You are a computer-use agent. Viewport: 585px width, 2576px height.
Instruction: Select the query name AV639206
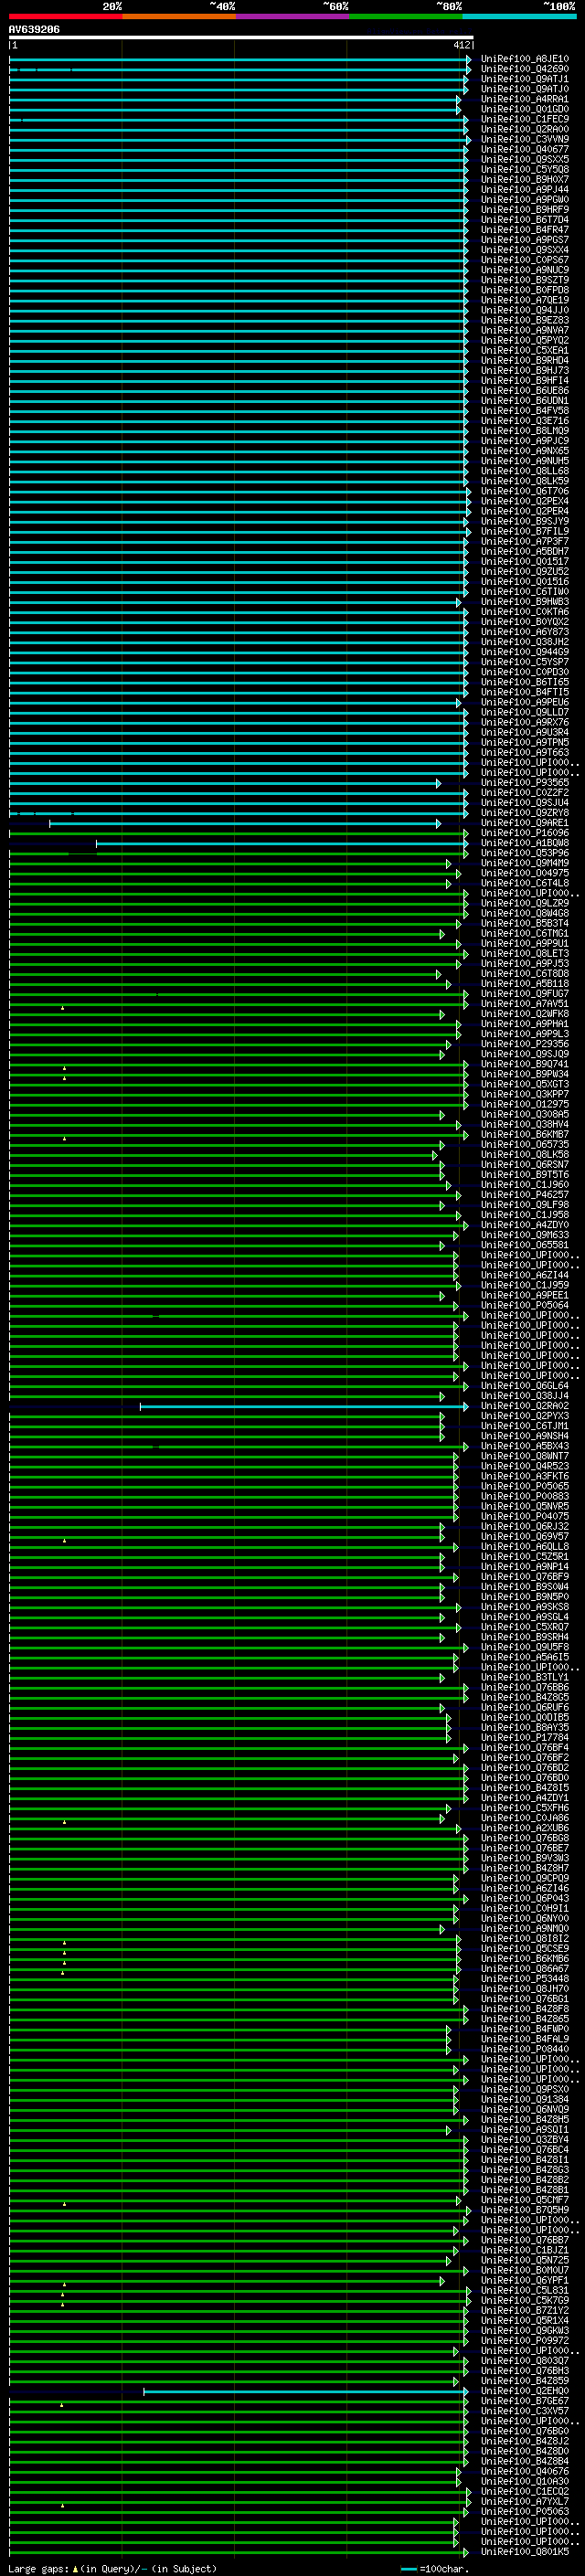click(x=34, y=30)
